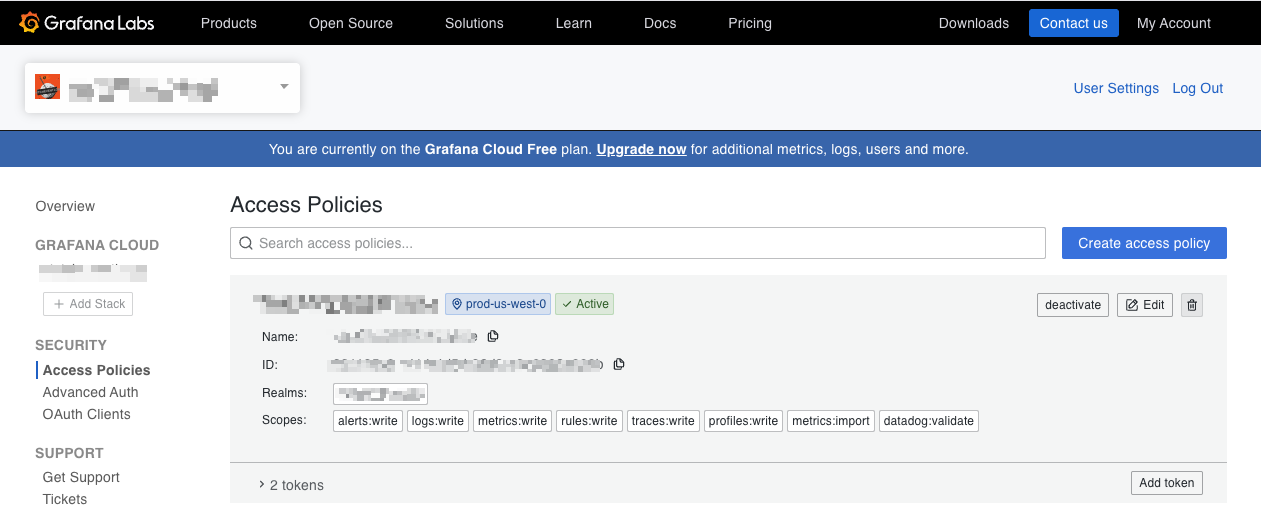Click the Add Stack button
1261x514 pixels.
pos(88,304)
